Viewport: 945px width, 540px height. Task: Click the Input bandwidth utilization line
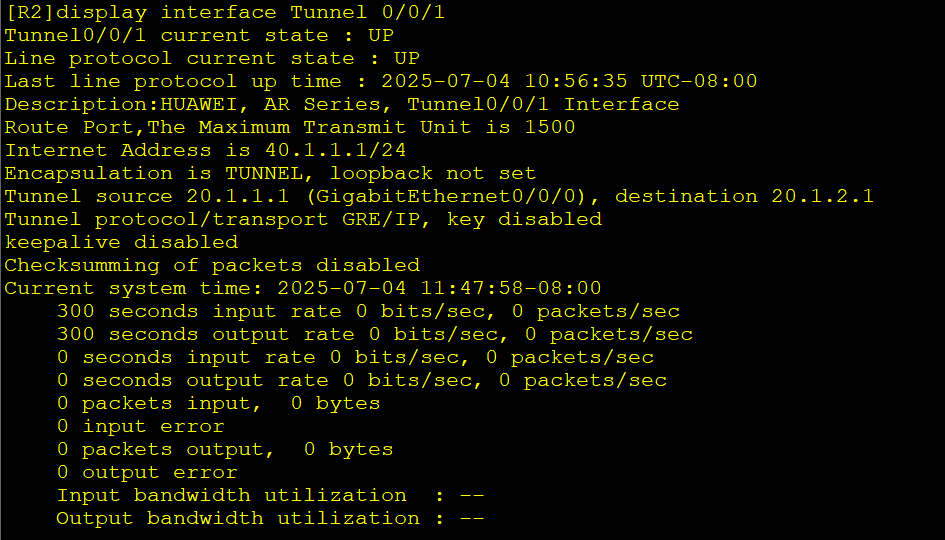coord(271,495)
